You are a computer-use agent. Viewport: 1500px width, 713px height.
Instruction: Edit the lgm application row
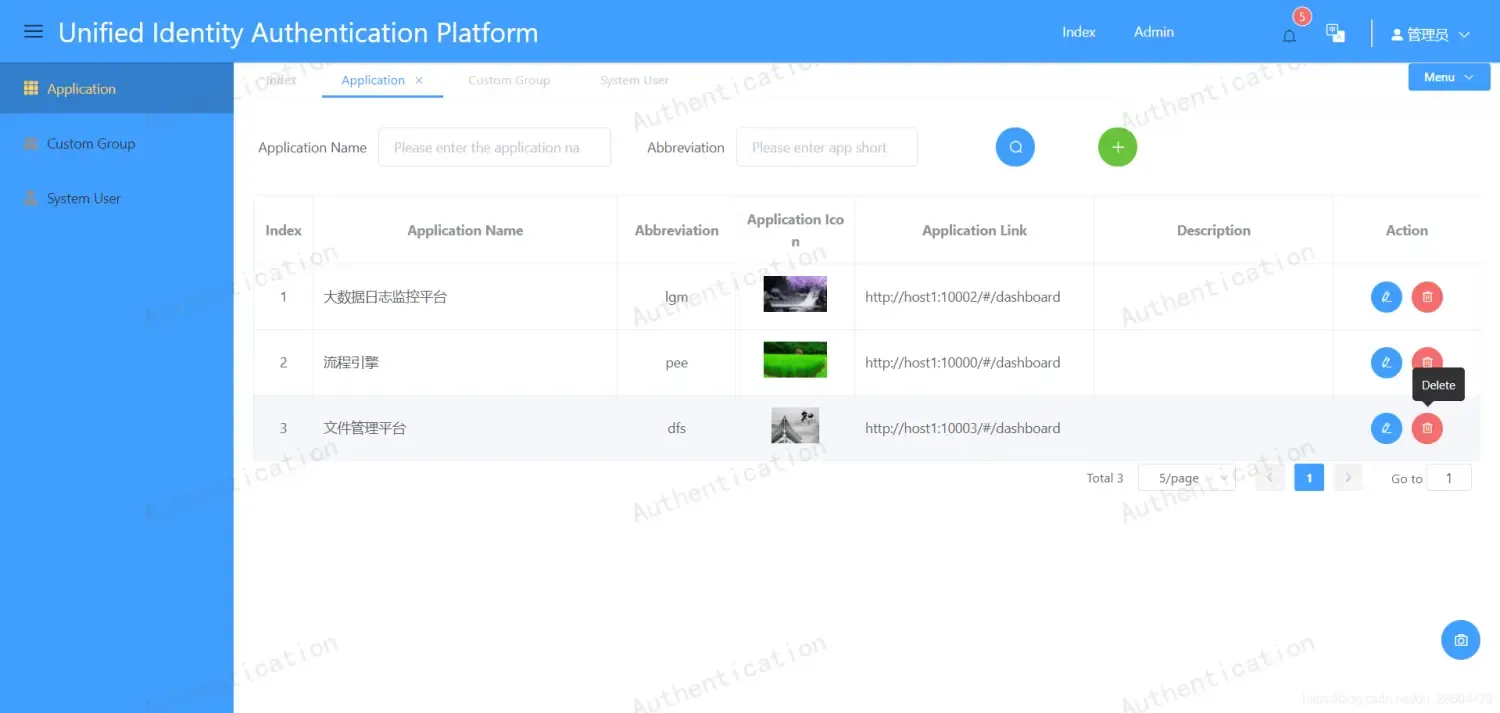coord(1386,297)
